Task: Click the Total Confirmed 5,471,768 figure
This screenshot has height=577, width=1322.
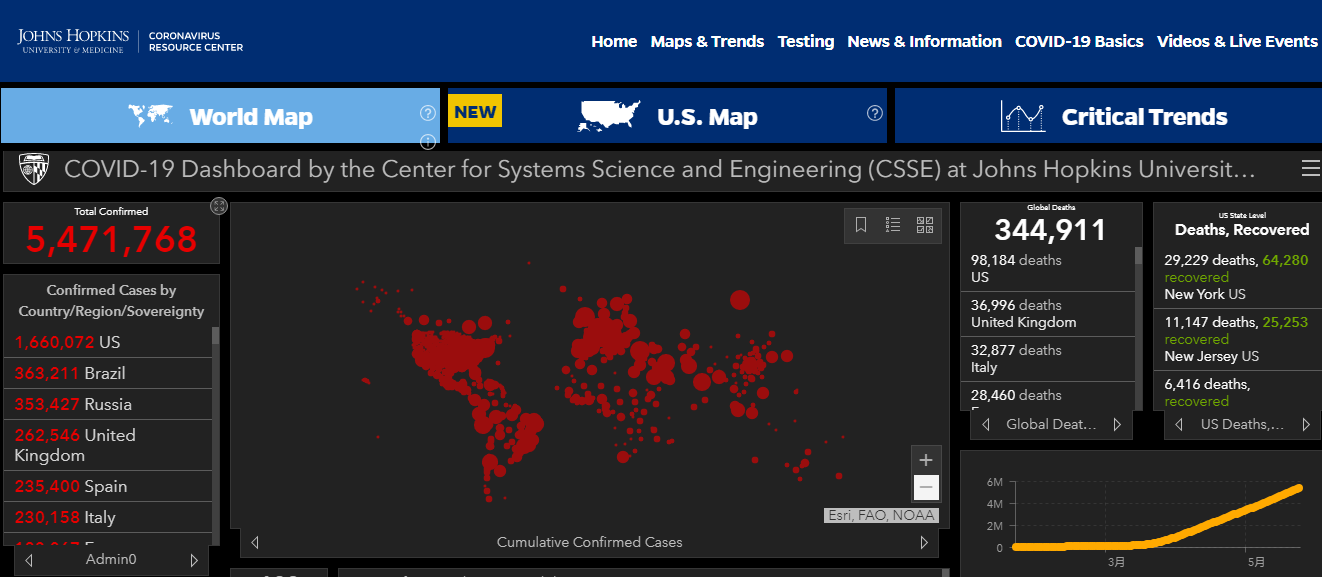Action: coord(111,240)
